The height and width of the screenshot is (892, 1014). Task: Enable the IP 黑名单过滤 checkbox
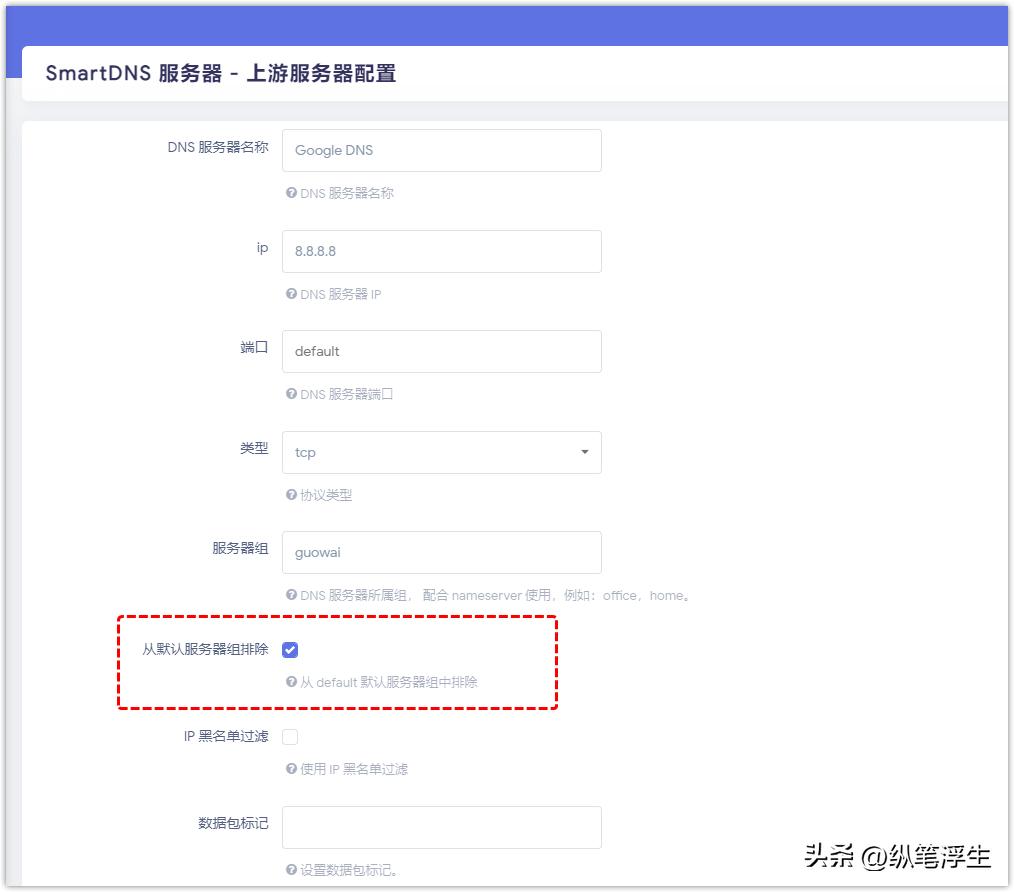click(290, 737)
